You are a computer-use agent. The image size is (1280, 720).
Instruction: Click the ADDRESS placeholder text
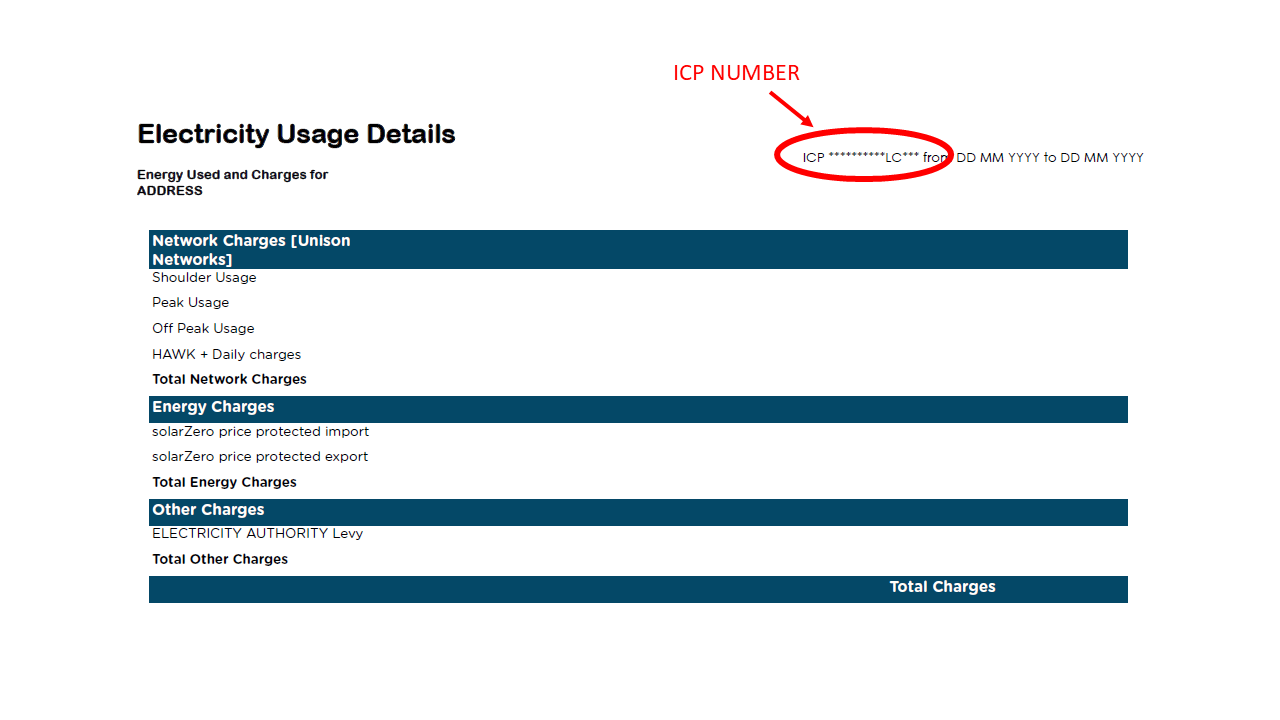coord(170,191)
